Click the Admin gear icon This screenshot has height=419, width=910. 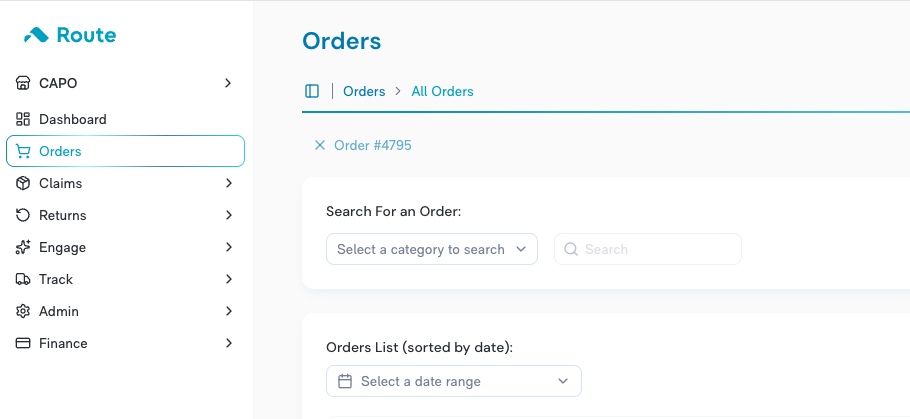point(23,312)
